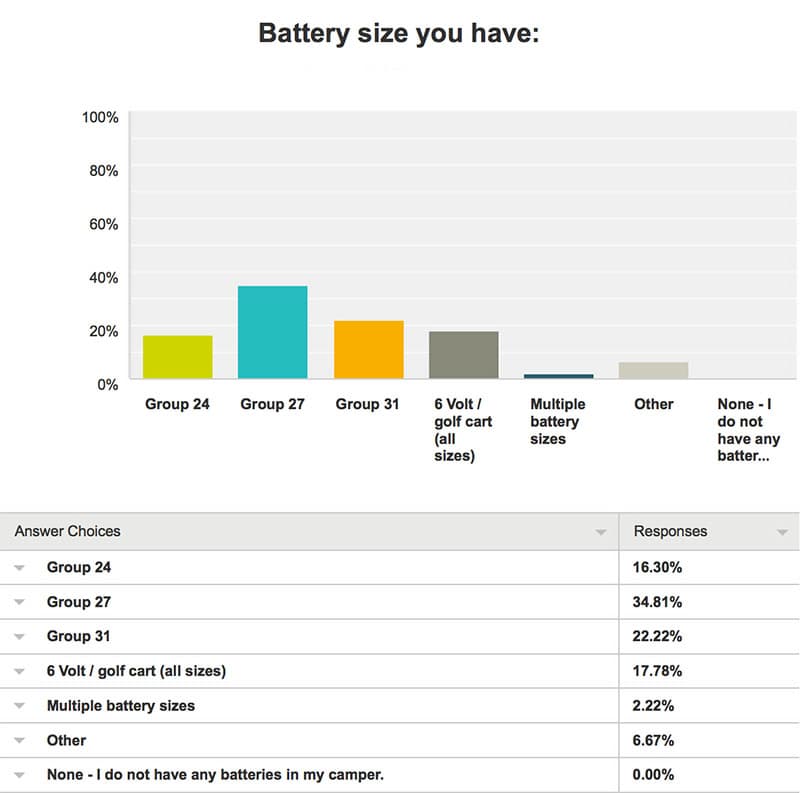Expand the 6 Volt / golf cart row arrow
This screenshot has height=793, width=800.
(x=19, y=671)
